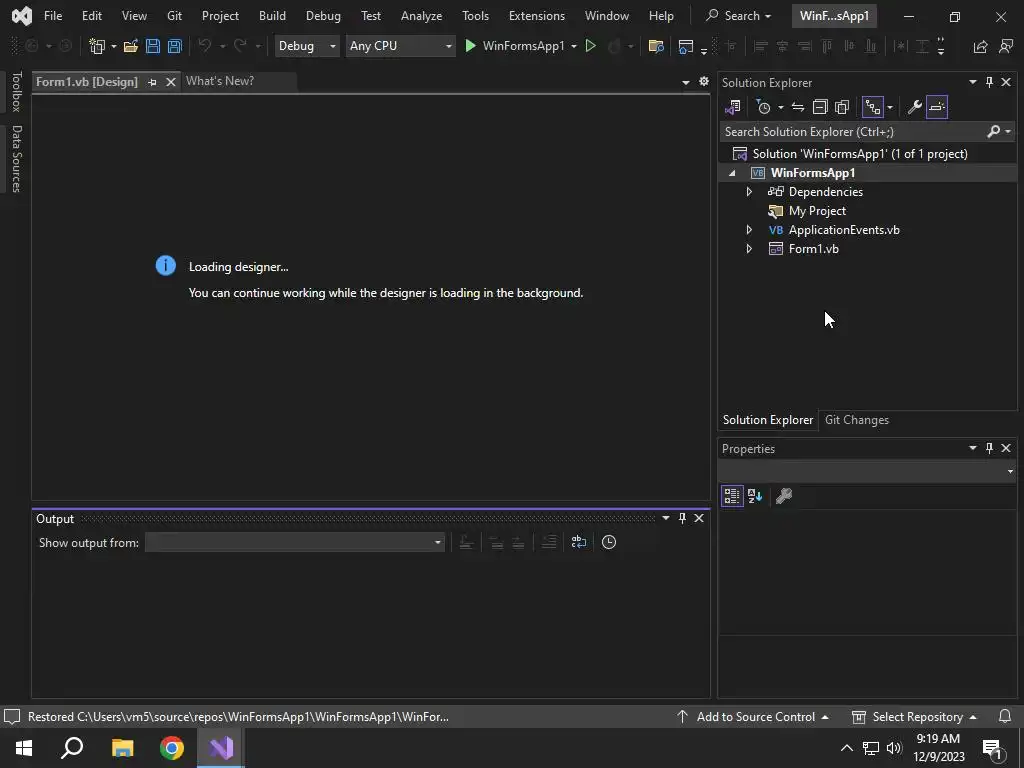Open the Toolbox side tab
The height and width of the screenshot is (768, 1024).
tap(16, 92)
